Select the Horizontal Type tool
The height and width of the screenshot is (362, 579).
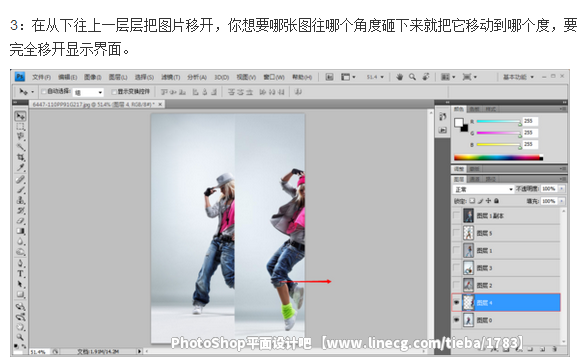20,274
